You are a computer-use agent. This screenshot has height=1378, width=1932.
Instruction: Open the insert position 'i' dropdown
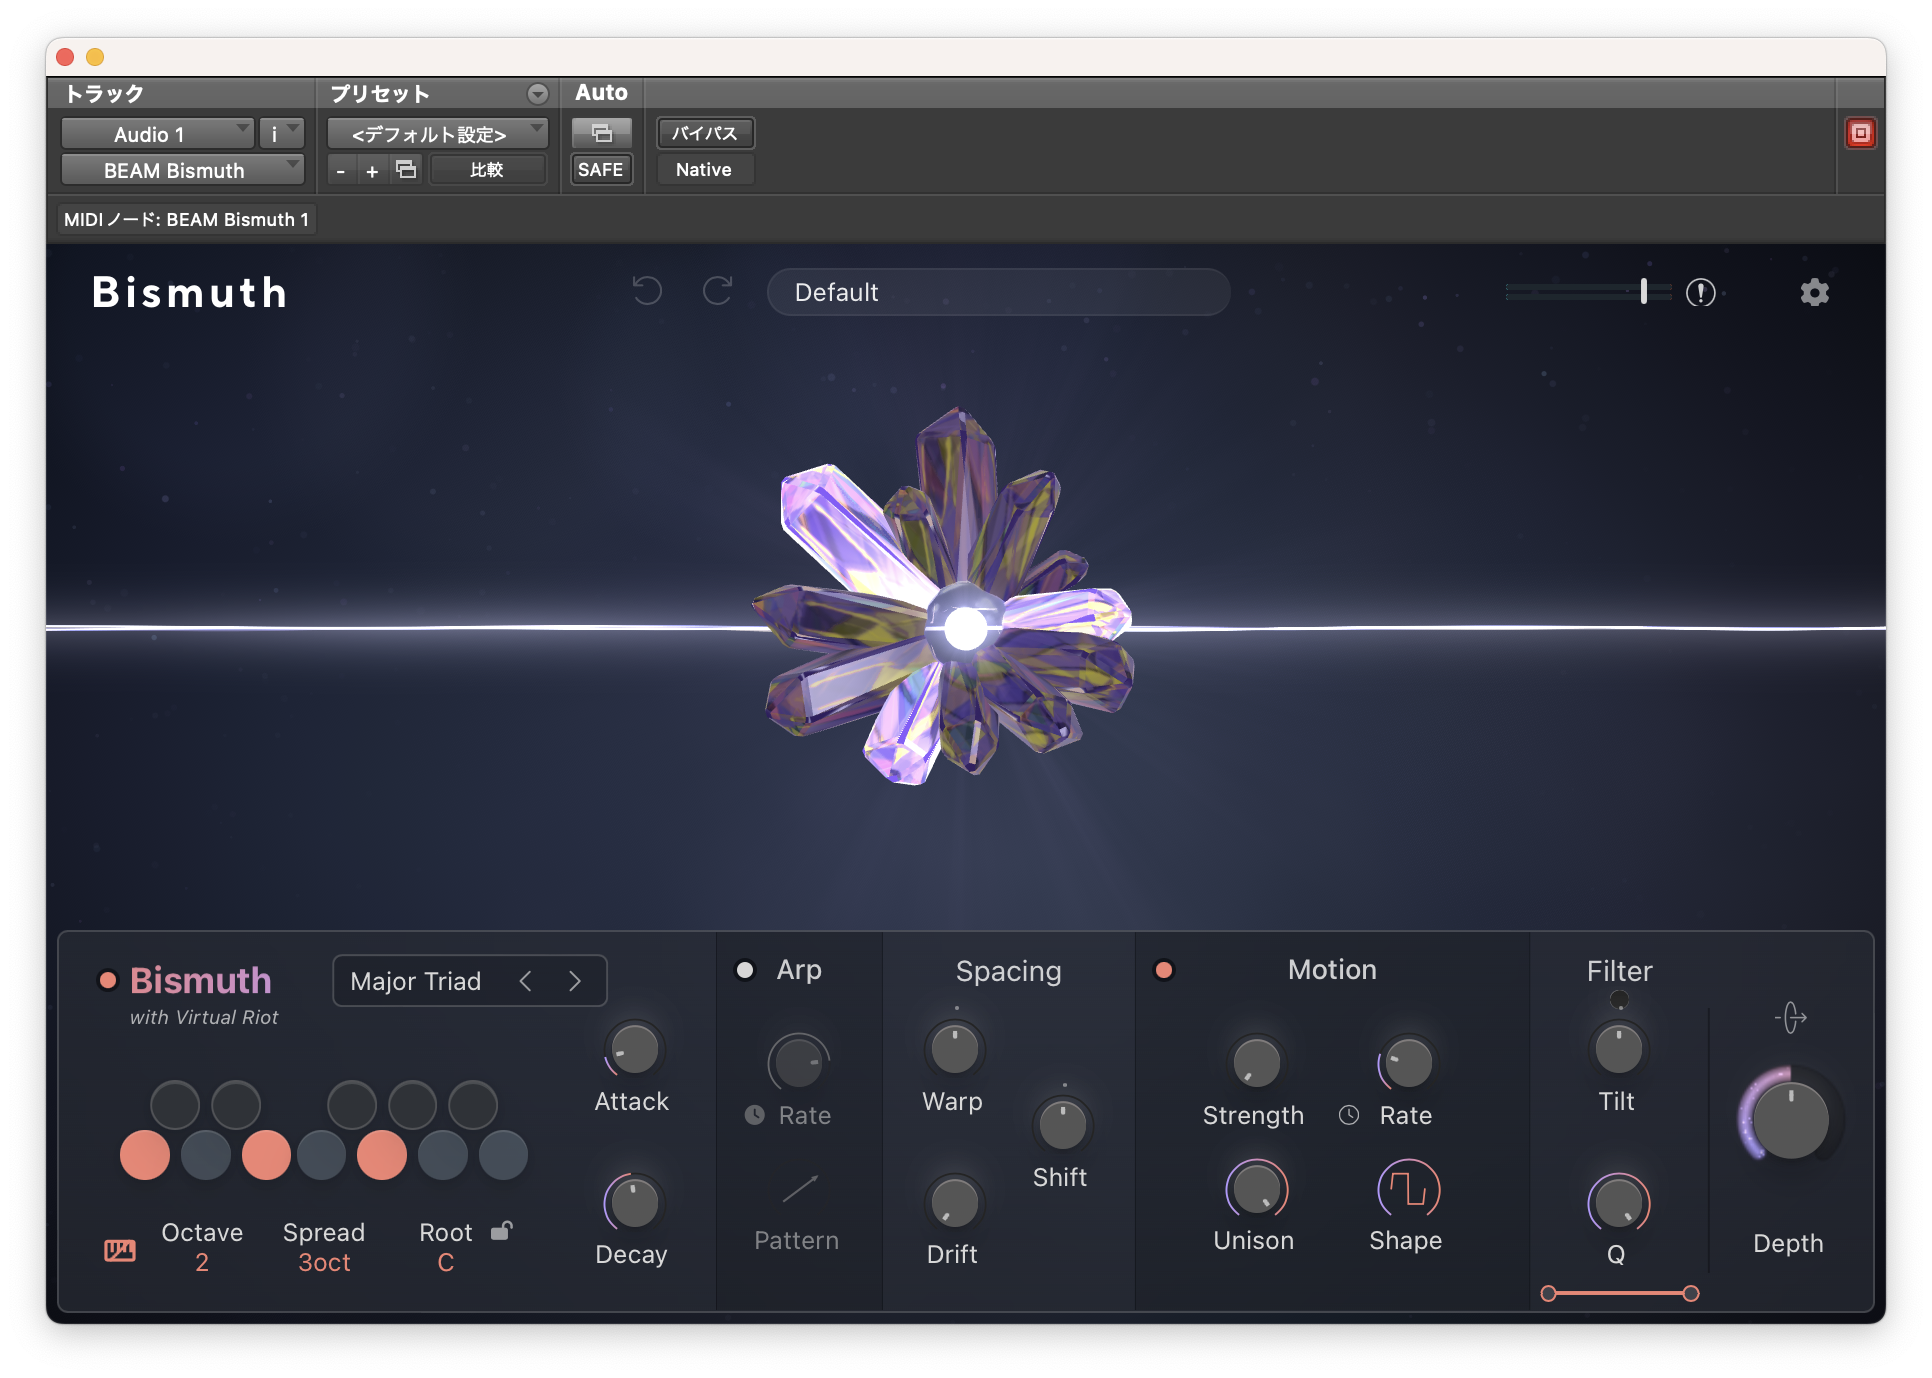pos(281,133)
